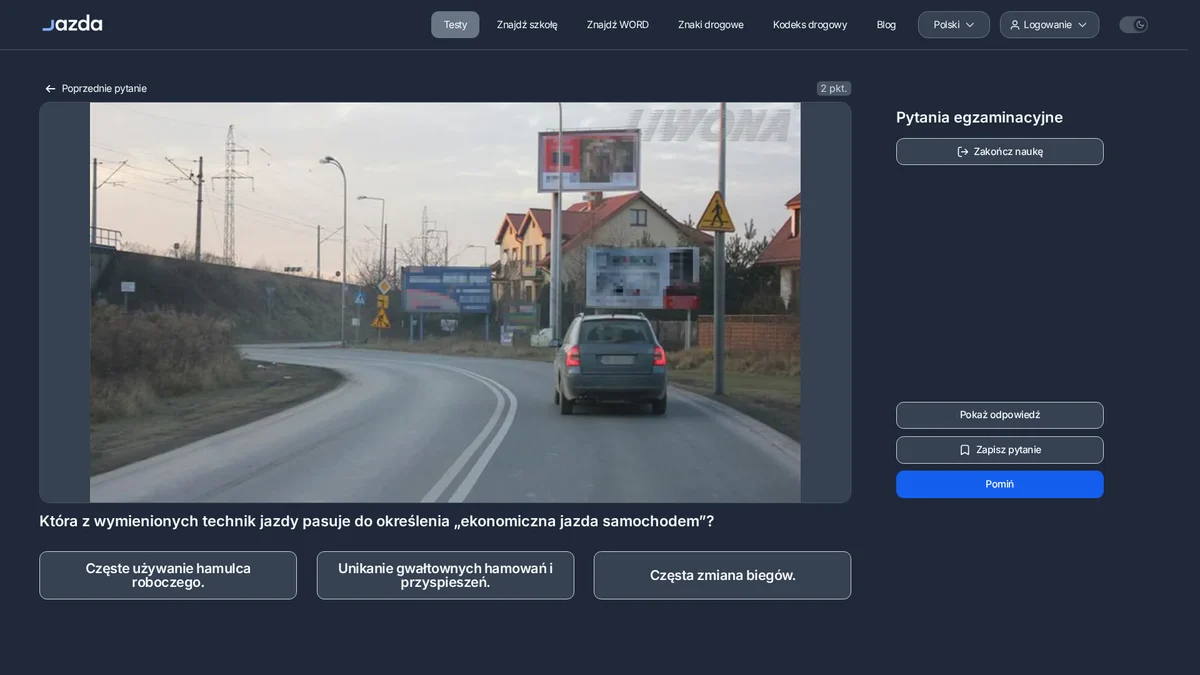The height and width of the screenshot is (675, 1200).
Task: Go back via Poprzednie pytanie
Action: (96, 88)
